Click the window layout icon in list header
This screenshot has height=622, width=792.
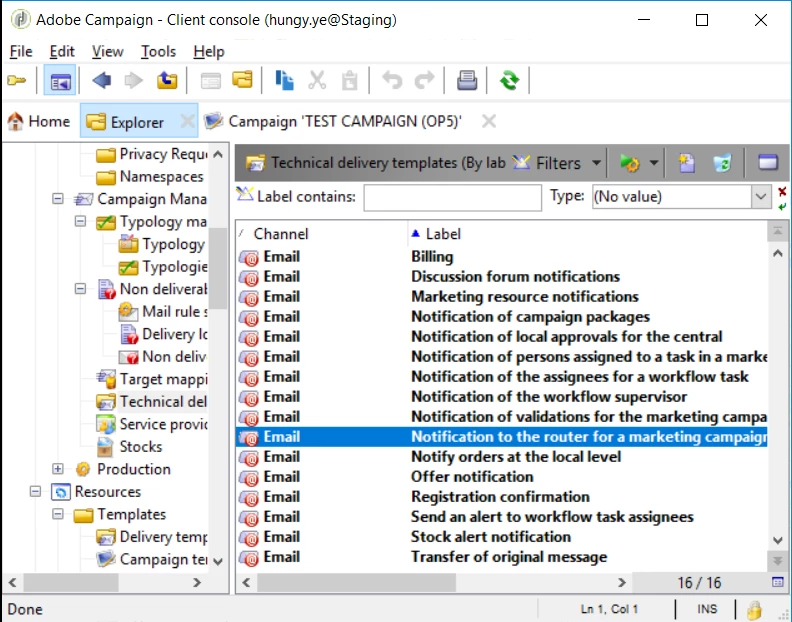point(768,163)
